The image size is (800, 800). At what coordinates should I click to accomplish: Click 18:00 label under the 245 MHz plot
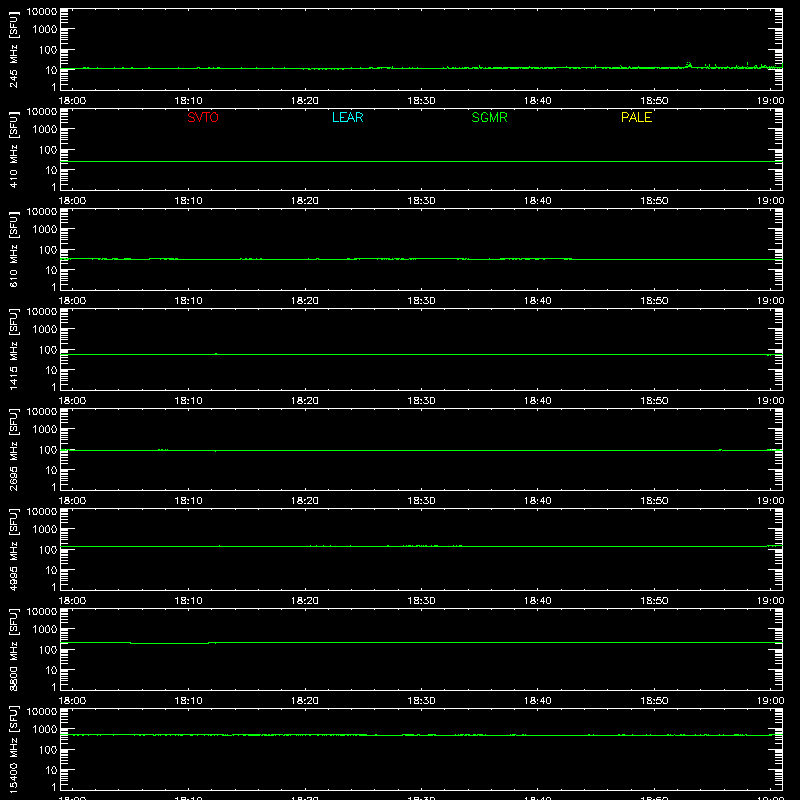72,101
